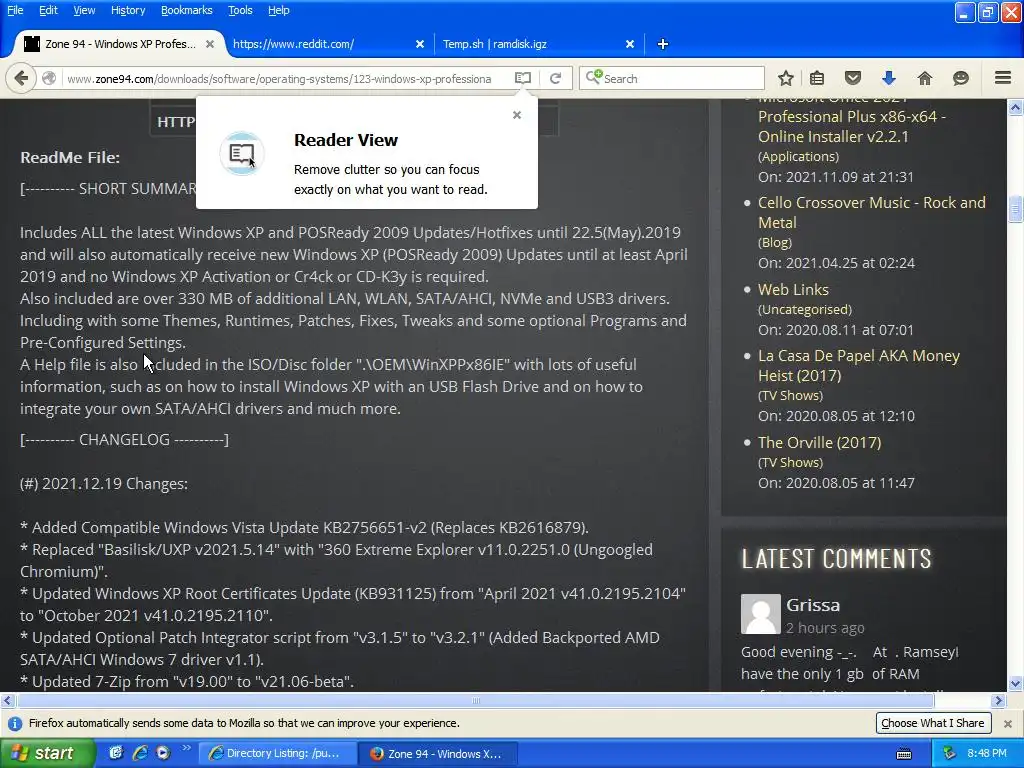The width and height of the screenshot is (1024, 768).
Task: Click the vertical scrollbar up arrow
Action: [x=1016, y=107]
